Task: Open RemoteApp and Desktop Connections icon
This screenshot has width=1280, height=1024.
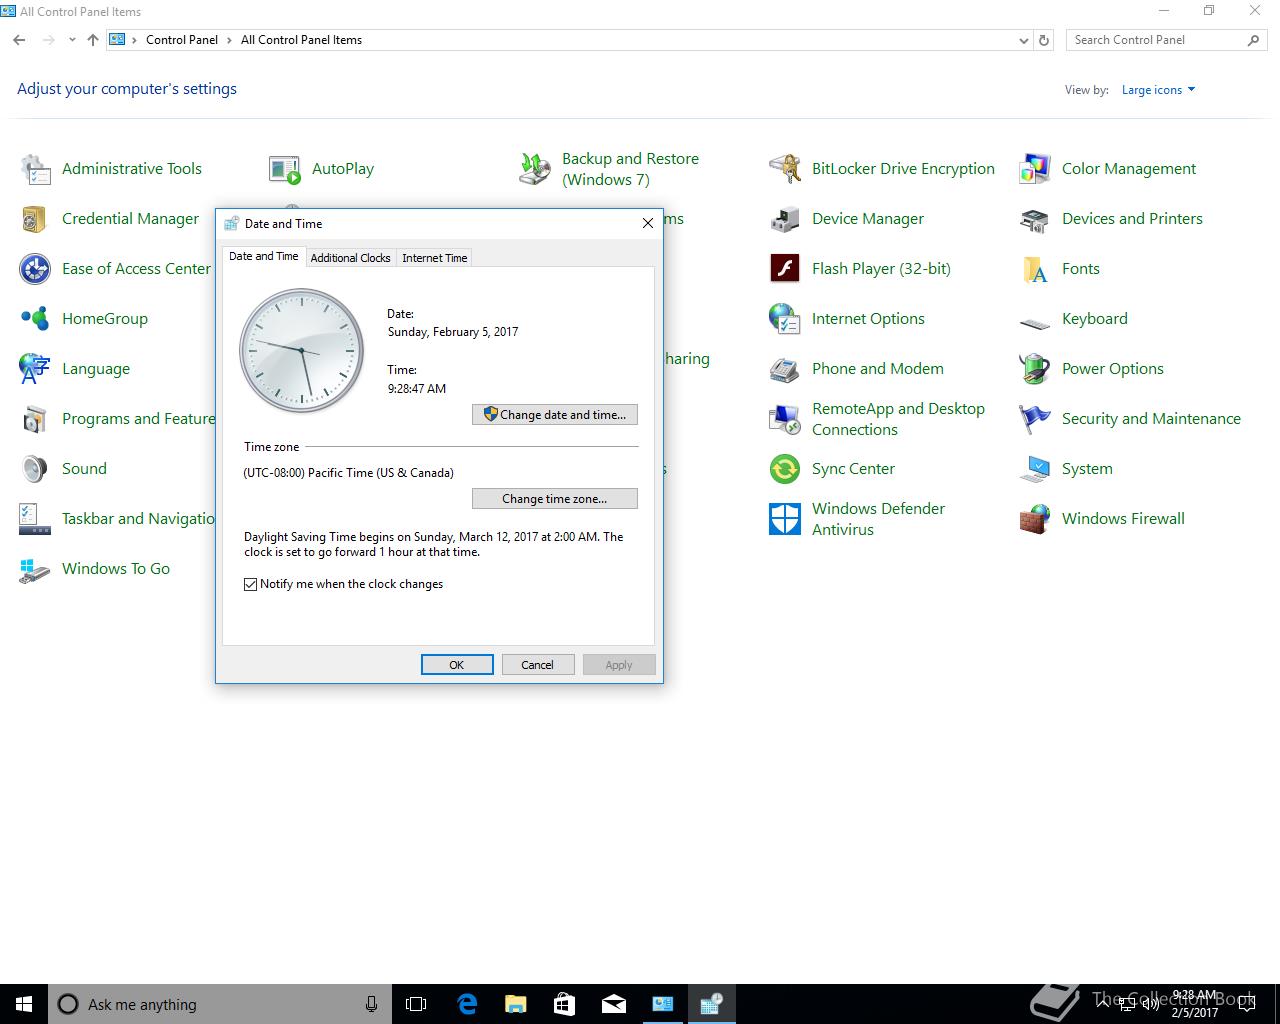Action: (785, 419)
